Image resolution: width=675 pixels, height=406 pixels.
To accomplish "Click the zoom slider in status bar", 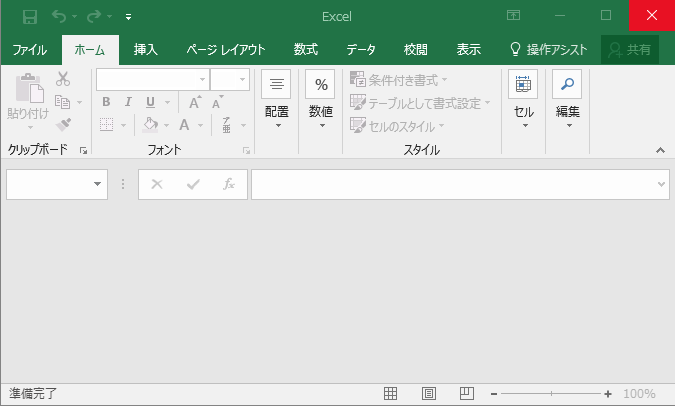I will click(x=551, y=394).
